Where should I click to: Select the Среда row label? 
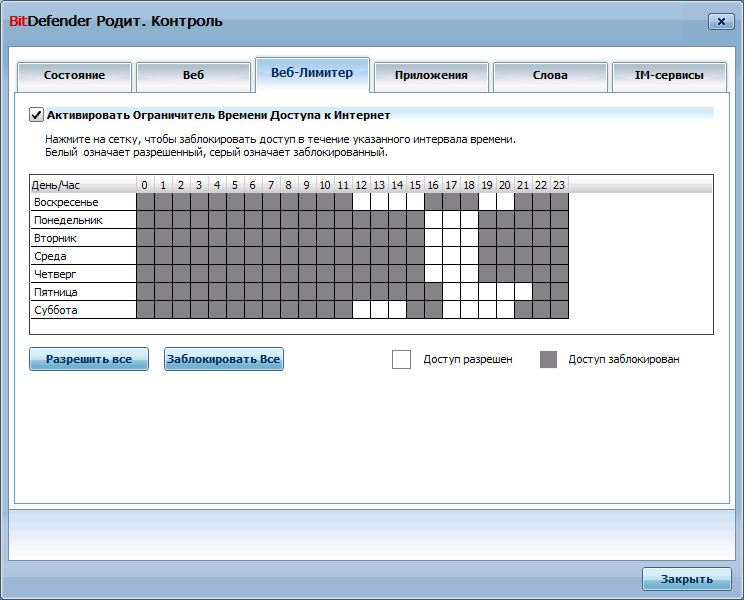50,257
